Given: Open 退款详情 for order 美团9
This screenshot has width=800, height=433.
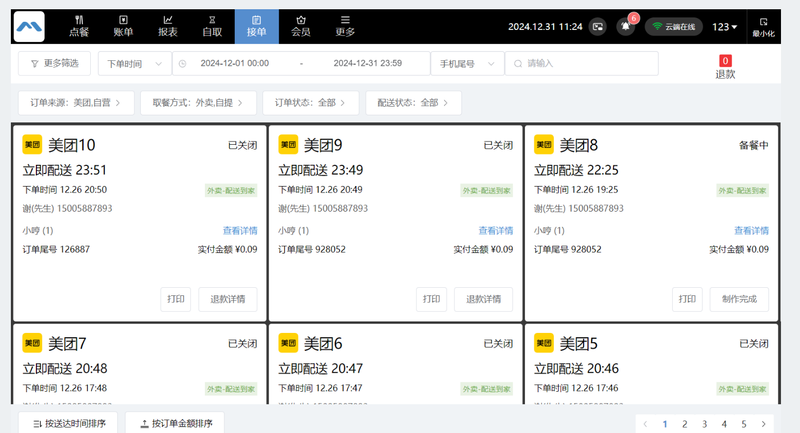Looking at the screenshot, I should 483,299.
